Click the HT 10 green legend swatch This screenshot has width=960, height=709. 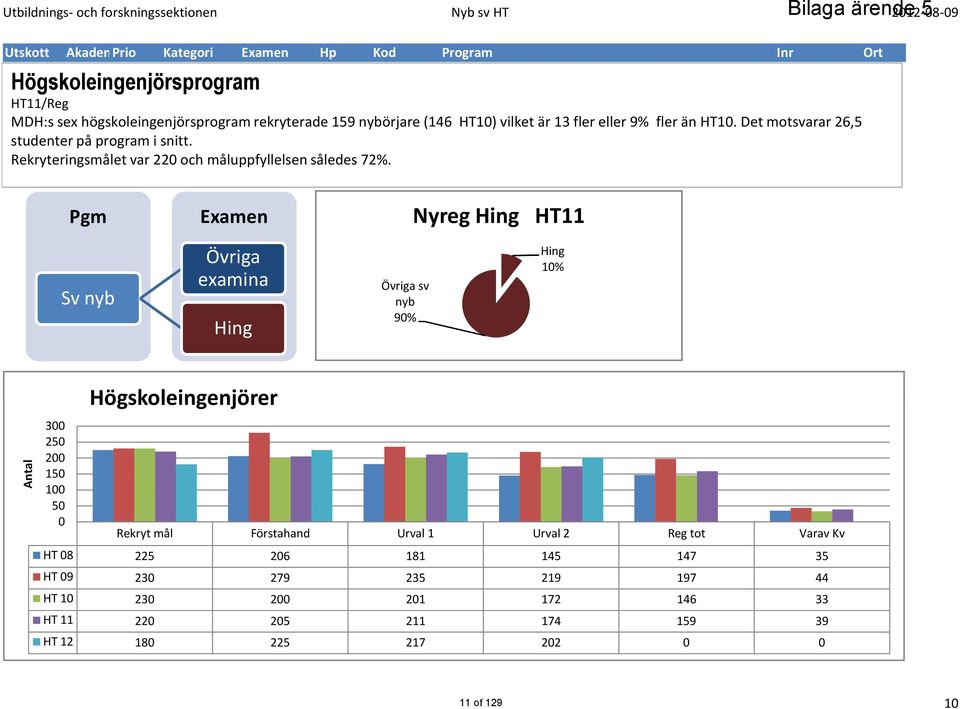coord(36,599)
